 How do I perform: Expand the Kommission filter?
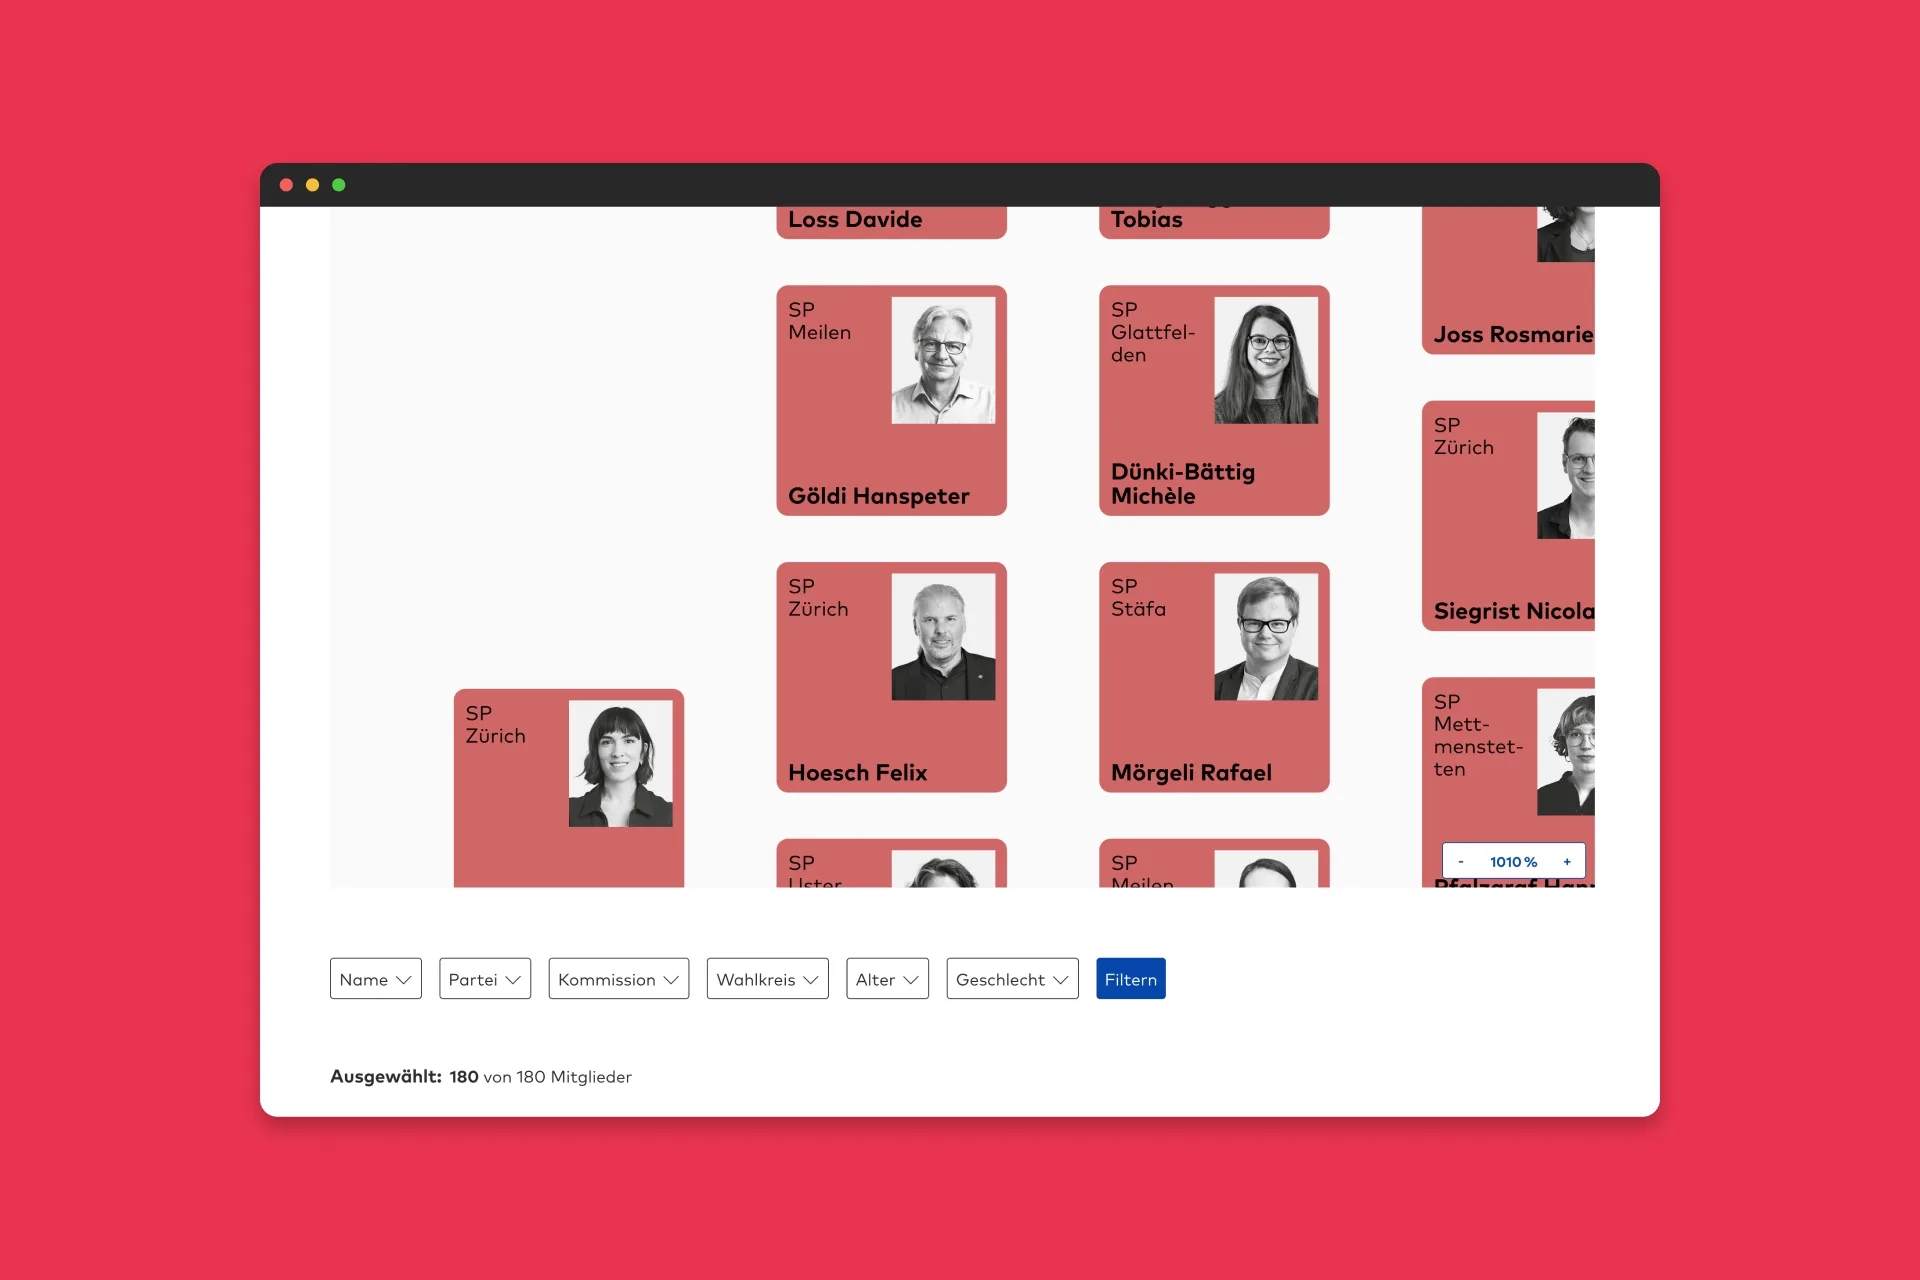click(x=618, y=978)
